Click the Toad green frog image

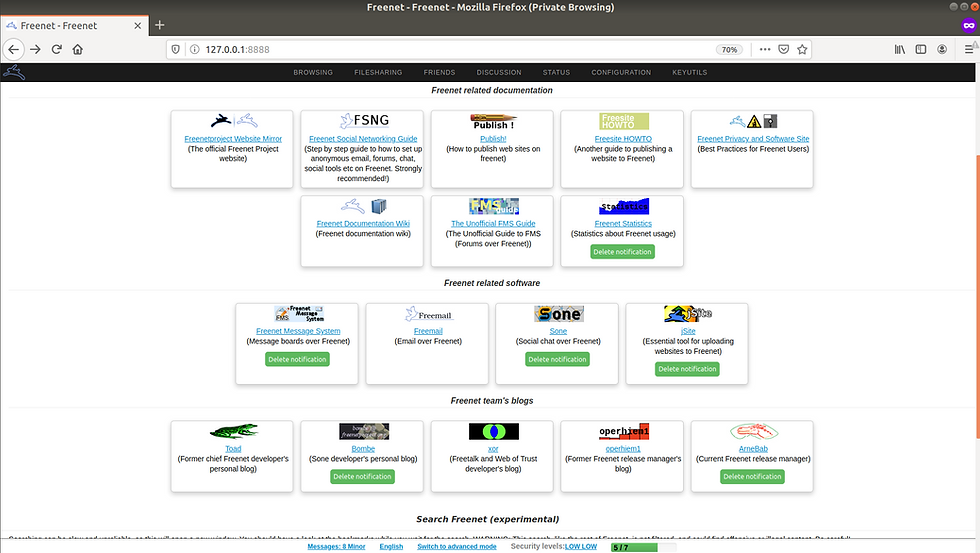234,431
